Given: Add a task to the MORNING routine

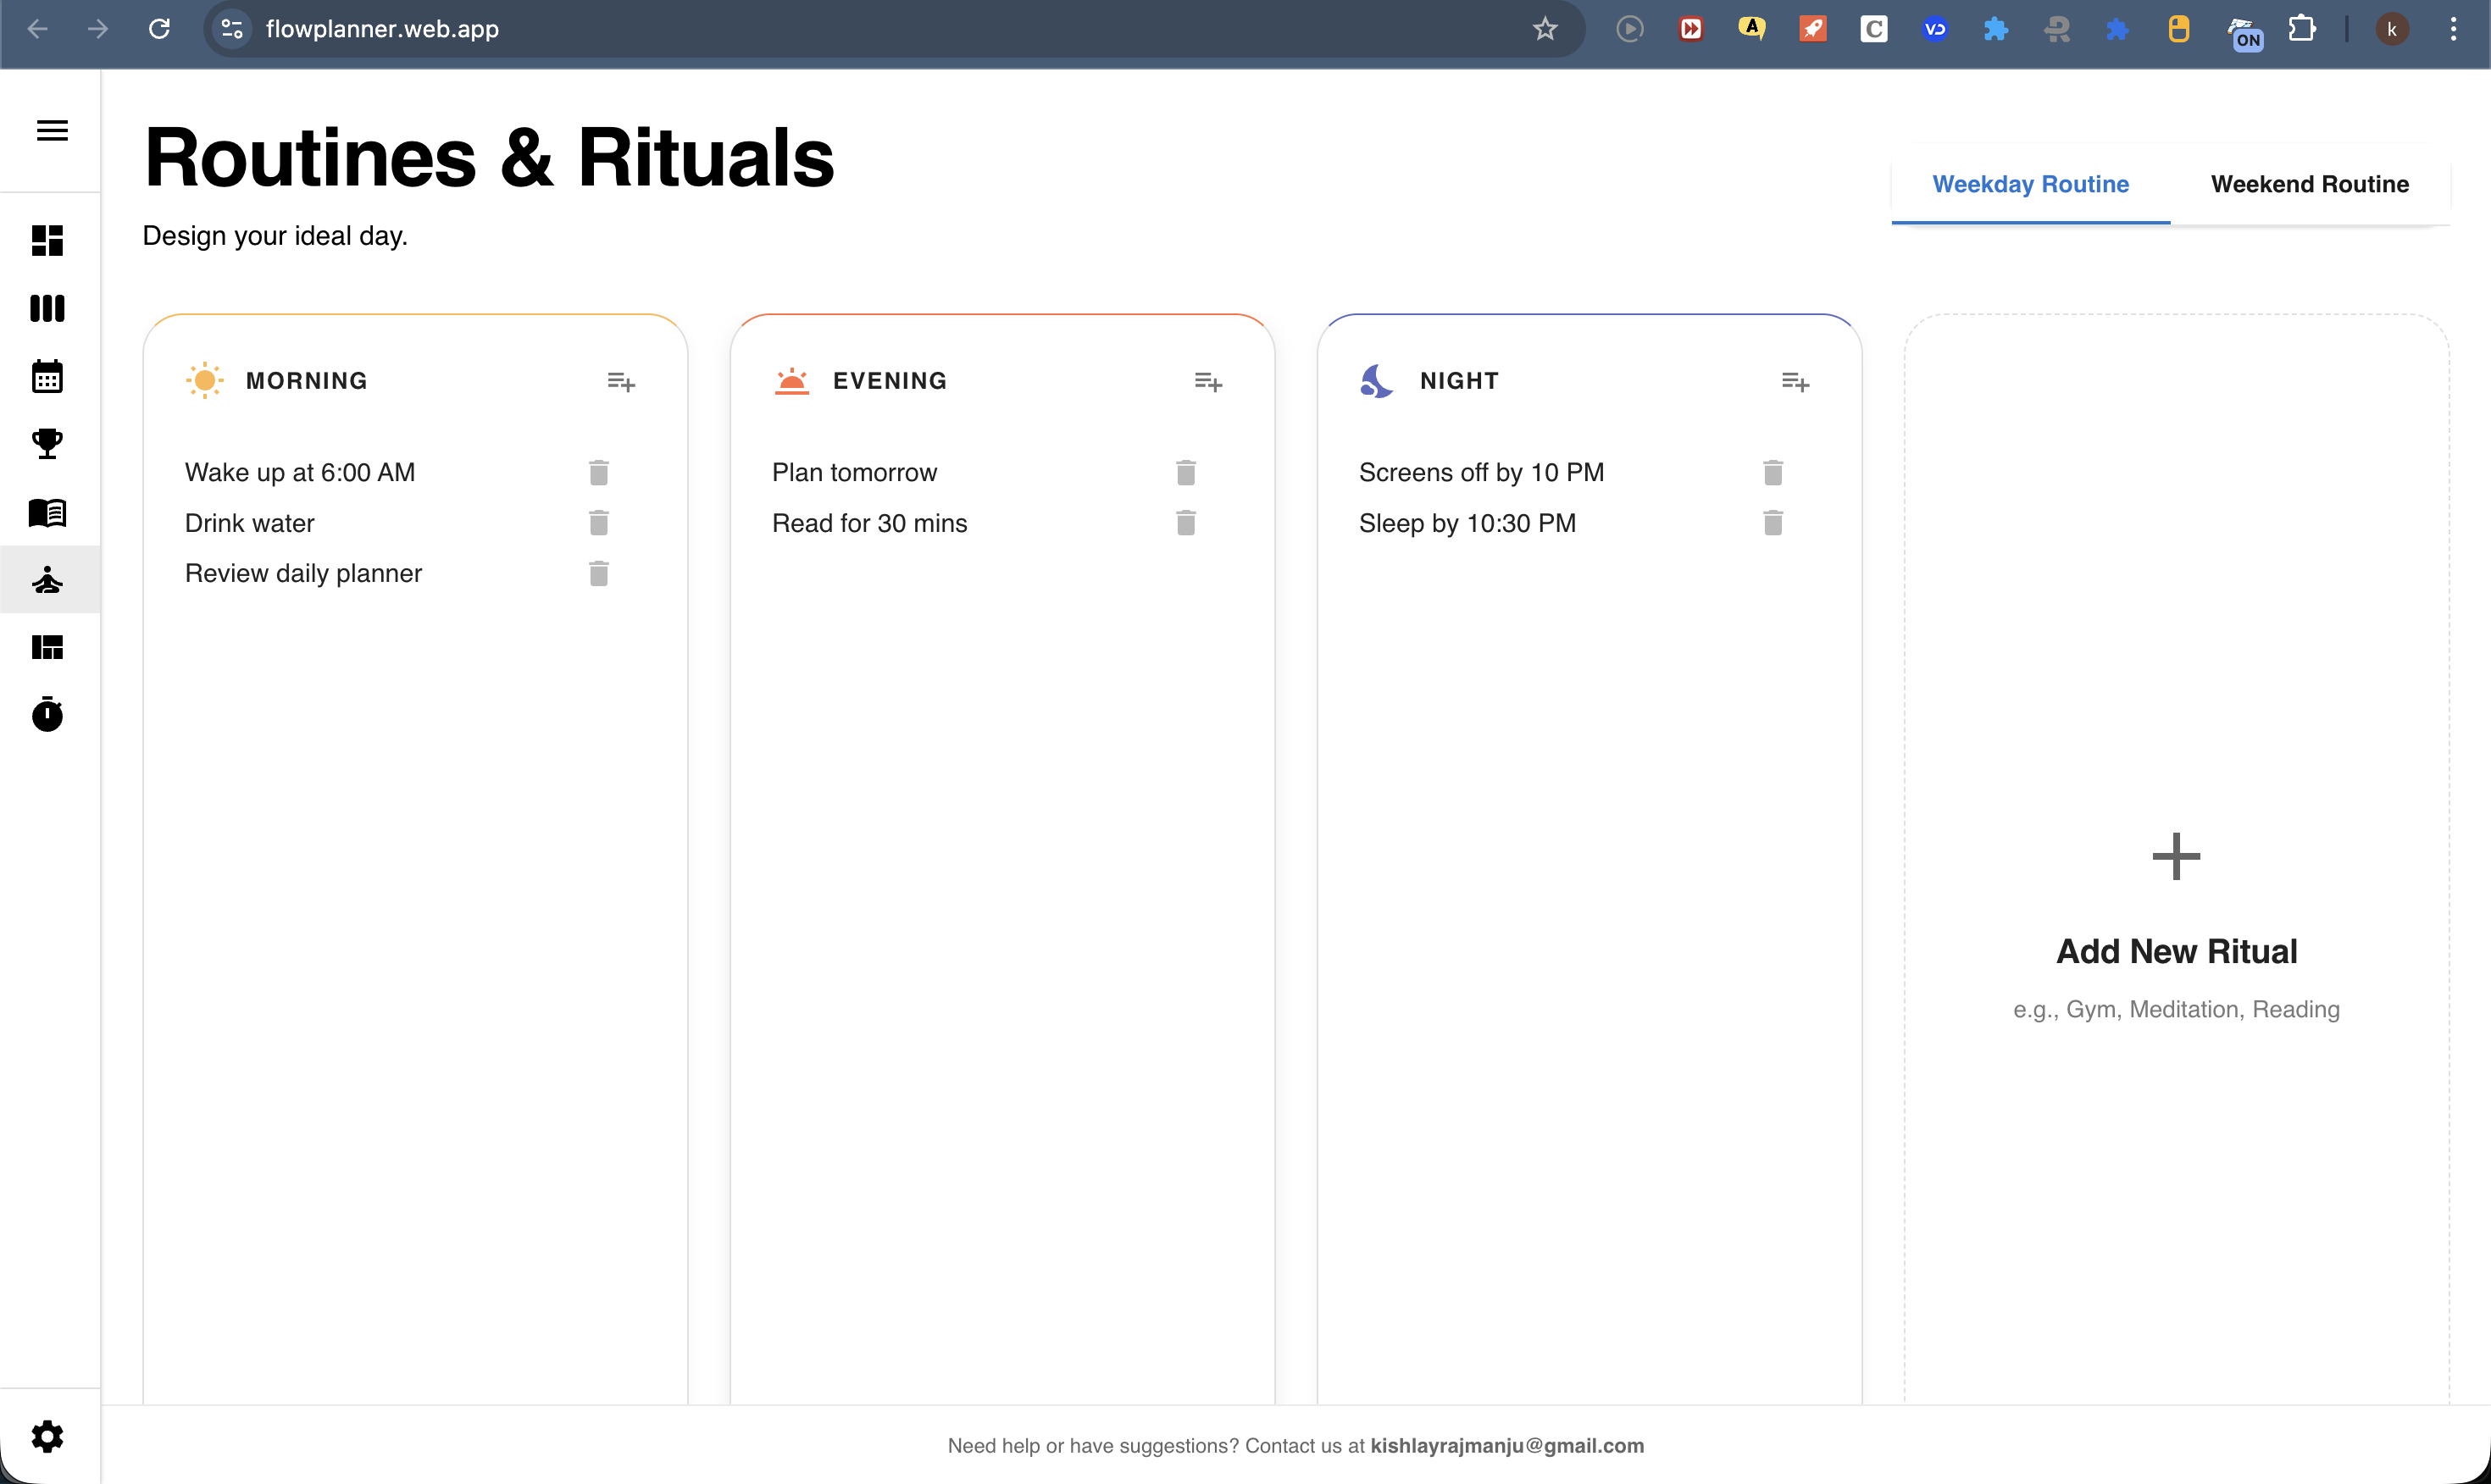Looking at the screenshot, I should coord(622,381).
